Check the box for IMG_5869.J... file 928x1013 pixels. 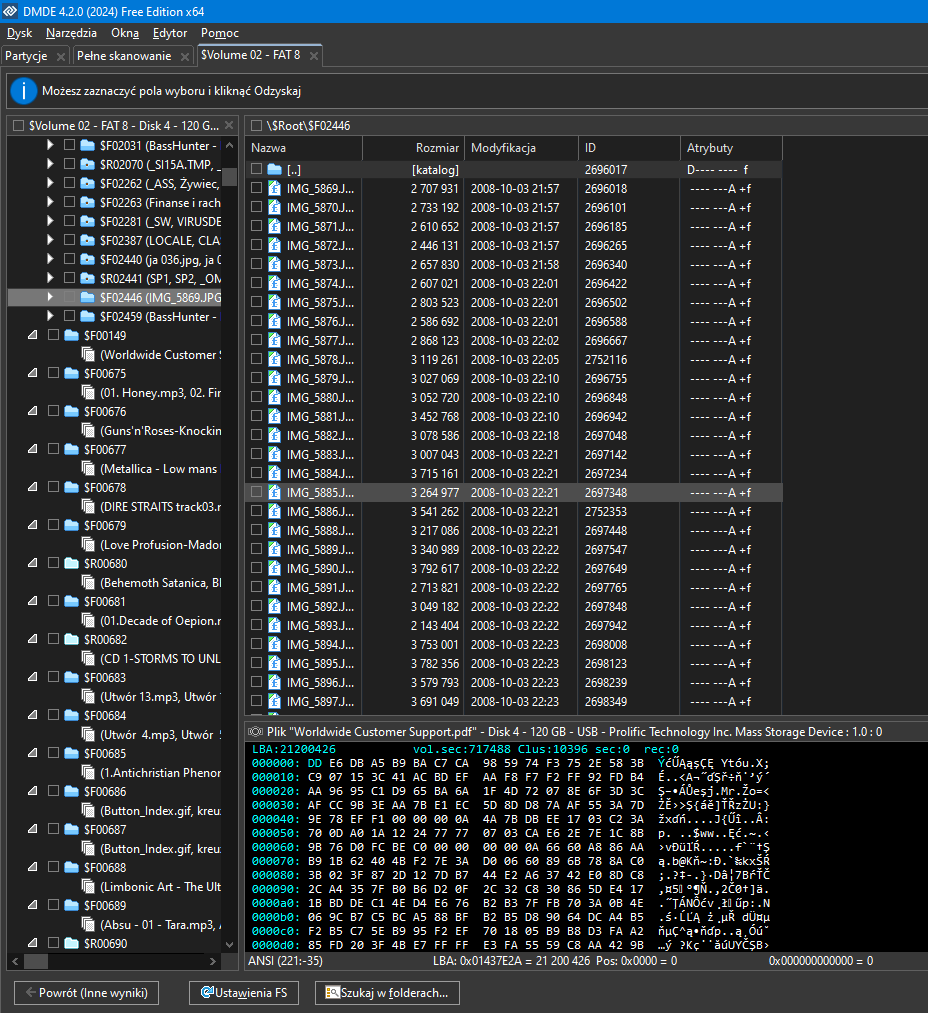257,188
